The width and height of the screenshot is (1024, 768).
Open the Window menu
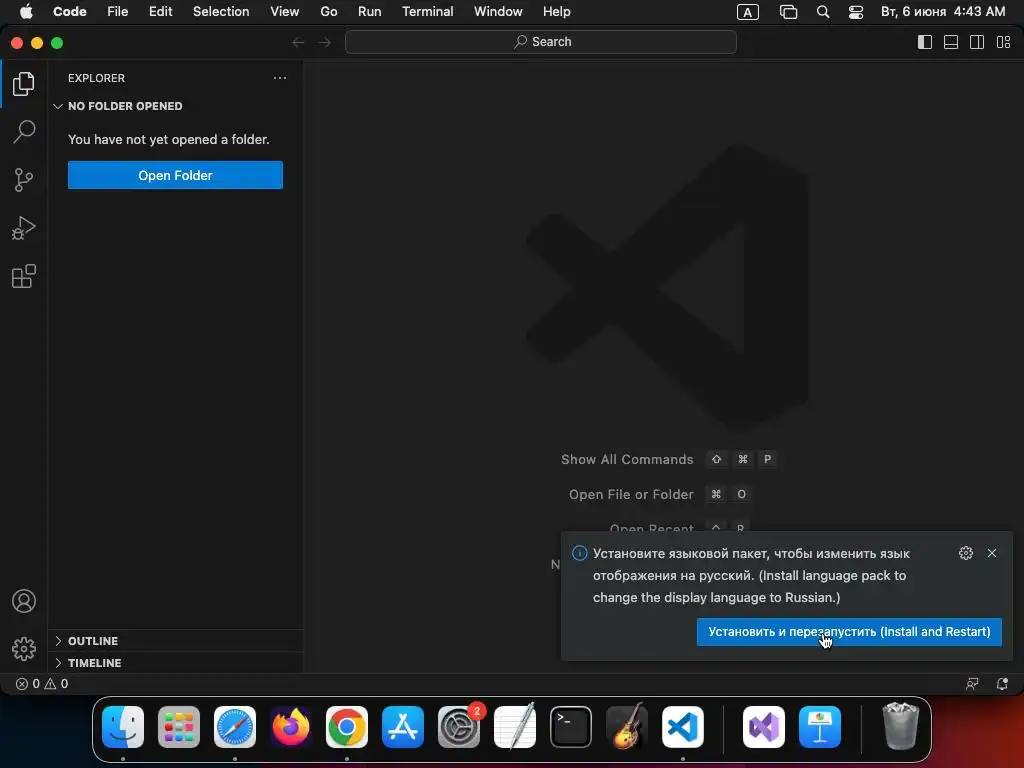tap(498, 12)
